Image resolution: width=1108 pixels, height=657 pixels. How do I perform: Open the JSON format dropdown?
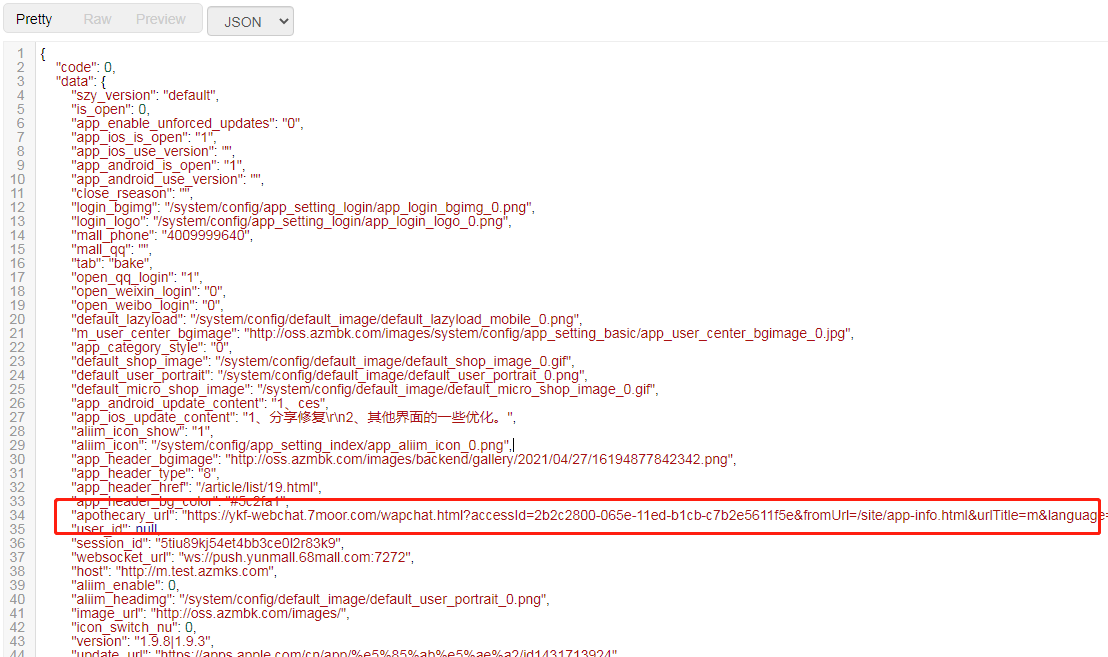click(x=250, y=21)
